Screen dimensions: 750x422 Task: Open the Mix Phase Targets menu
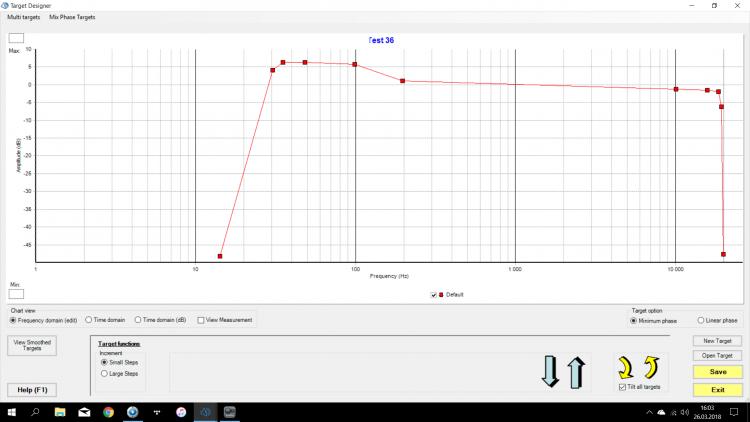[72, 17]
